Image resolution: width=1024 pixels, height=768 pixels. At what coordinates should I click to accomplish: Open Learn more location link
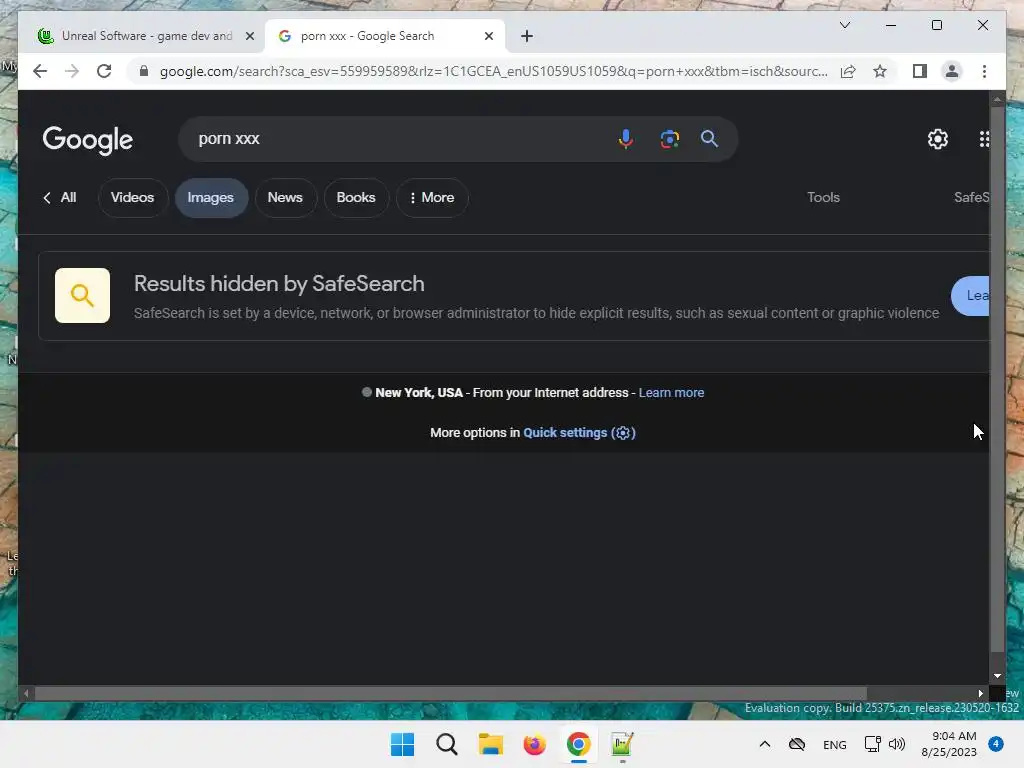tap(671, 392)
